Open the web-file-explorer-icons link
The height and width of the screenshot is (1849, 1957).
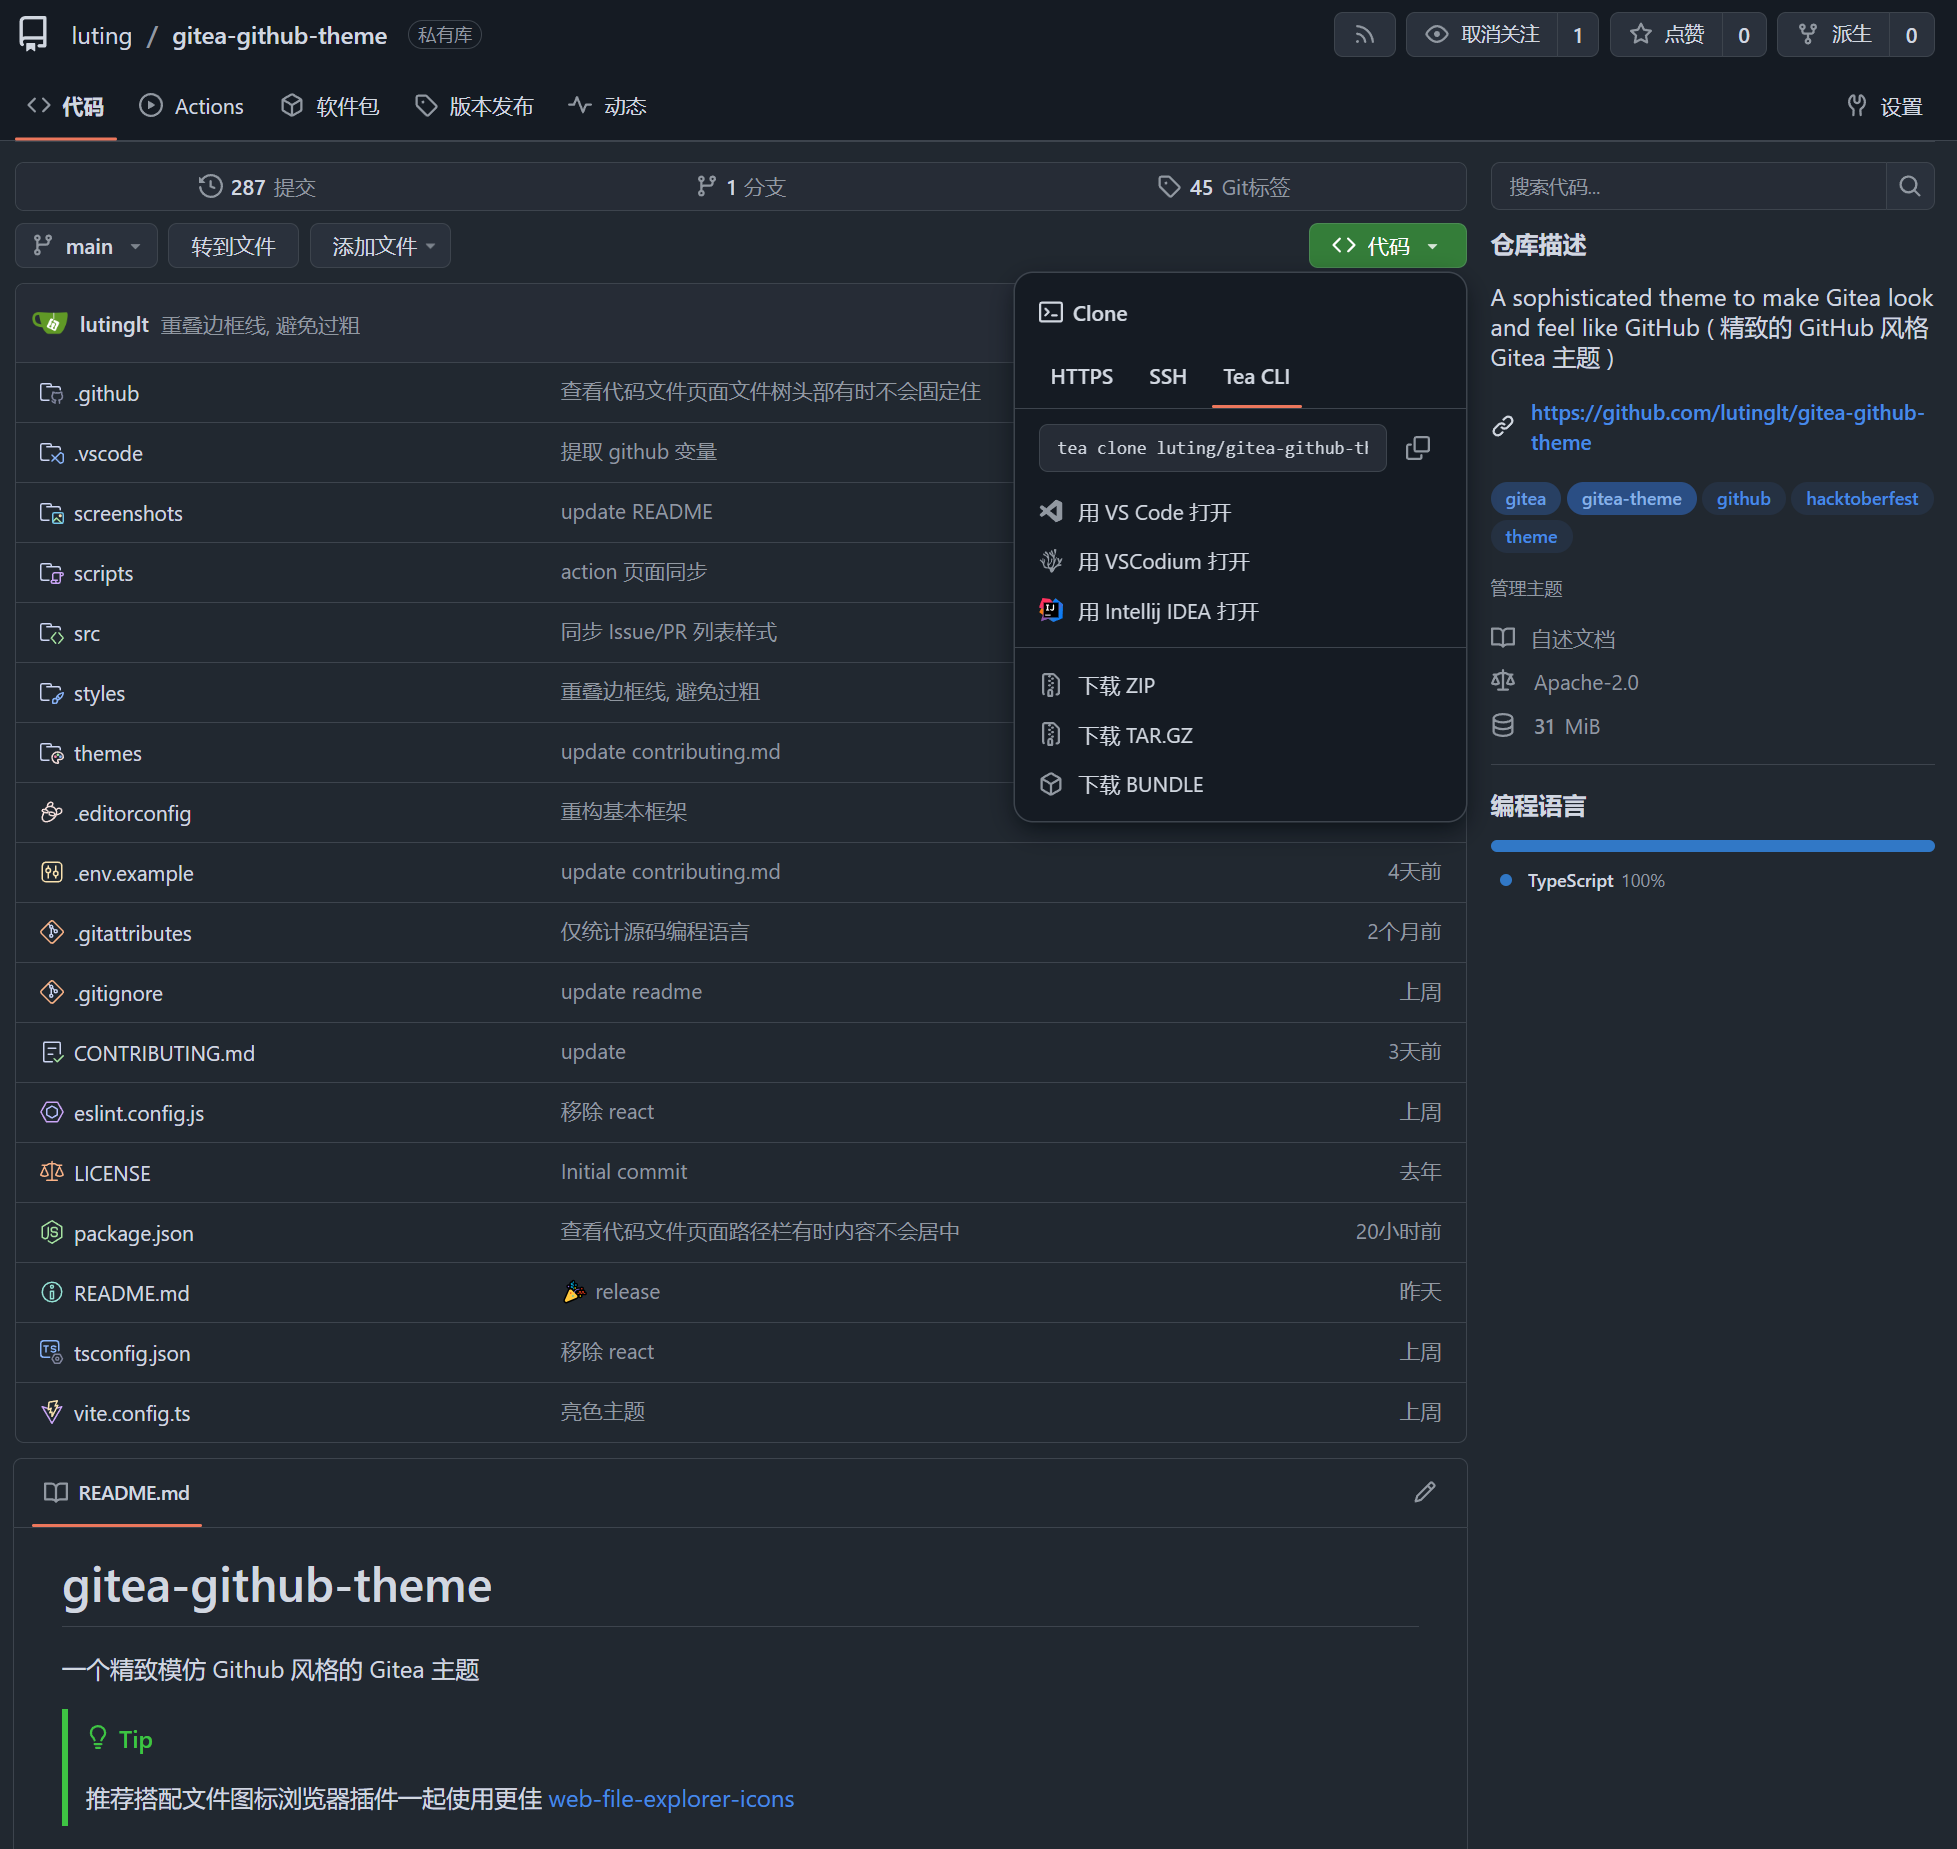click(x=671, y=1799)
